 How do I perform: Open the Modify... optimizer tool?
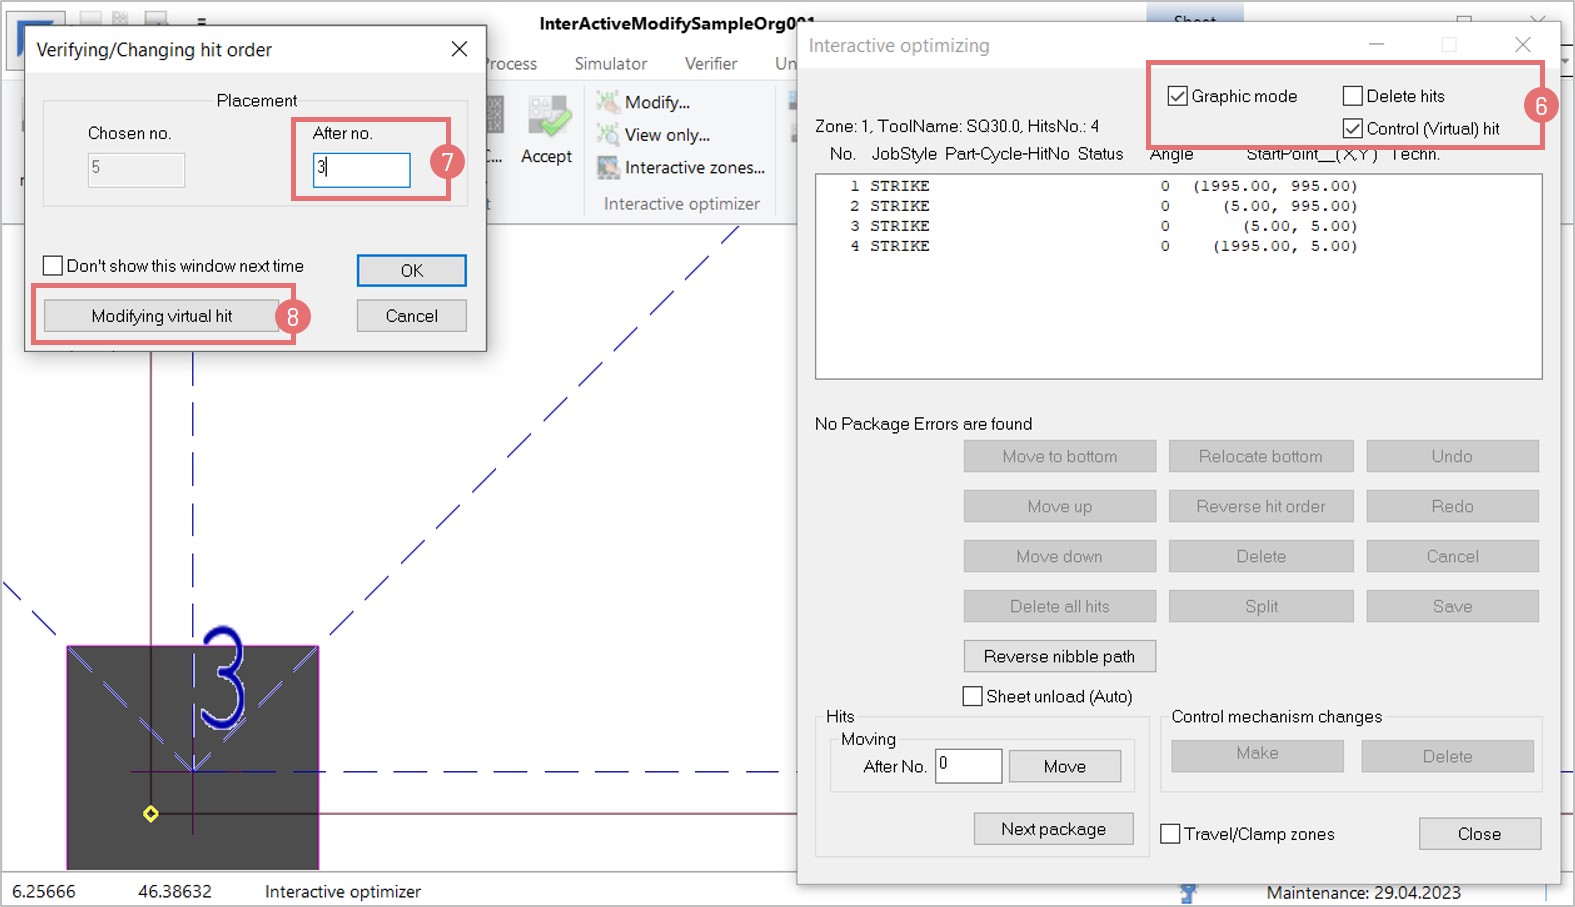click(x=656, y=102)
